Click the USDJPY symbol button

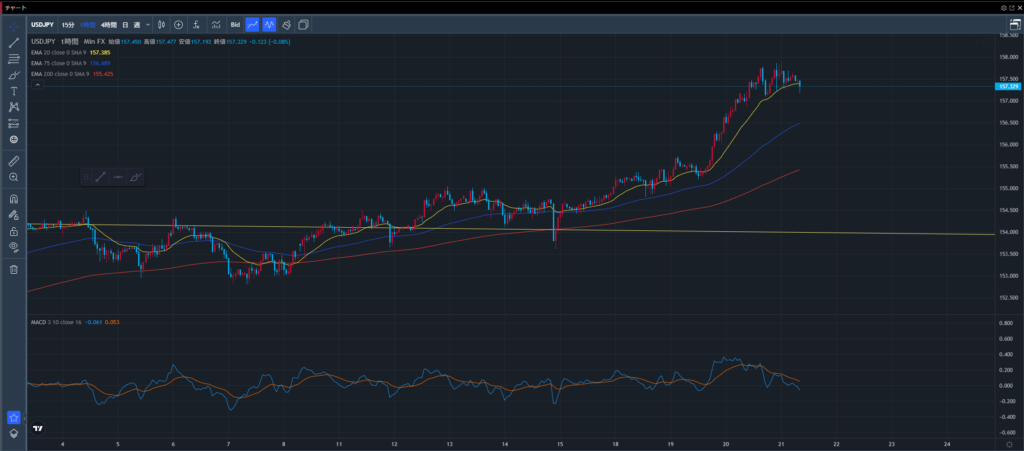43,23
